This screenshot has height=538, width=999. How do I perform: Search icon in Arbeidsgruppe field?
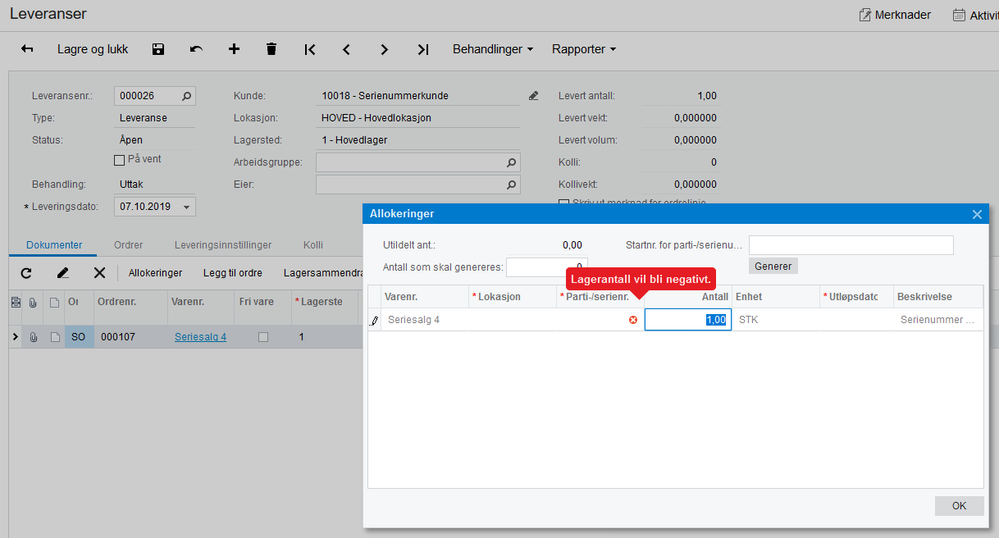click(511, 163)
